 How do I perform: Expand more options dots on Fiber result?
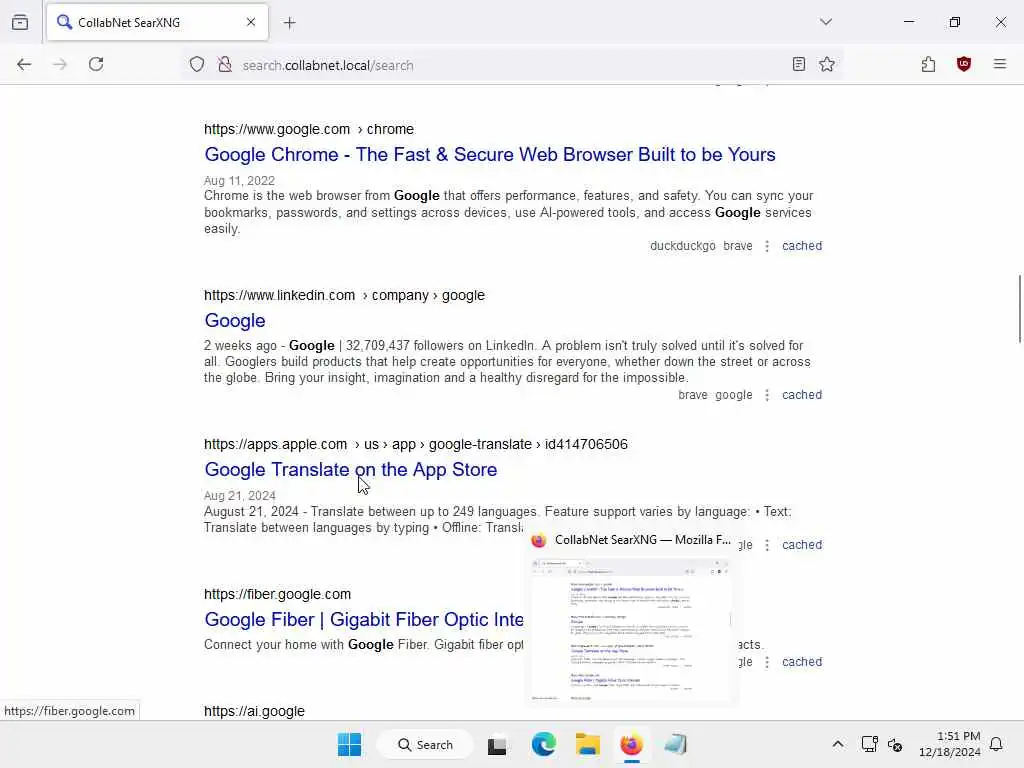click(x=767, y=662)
